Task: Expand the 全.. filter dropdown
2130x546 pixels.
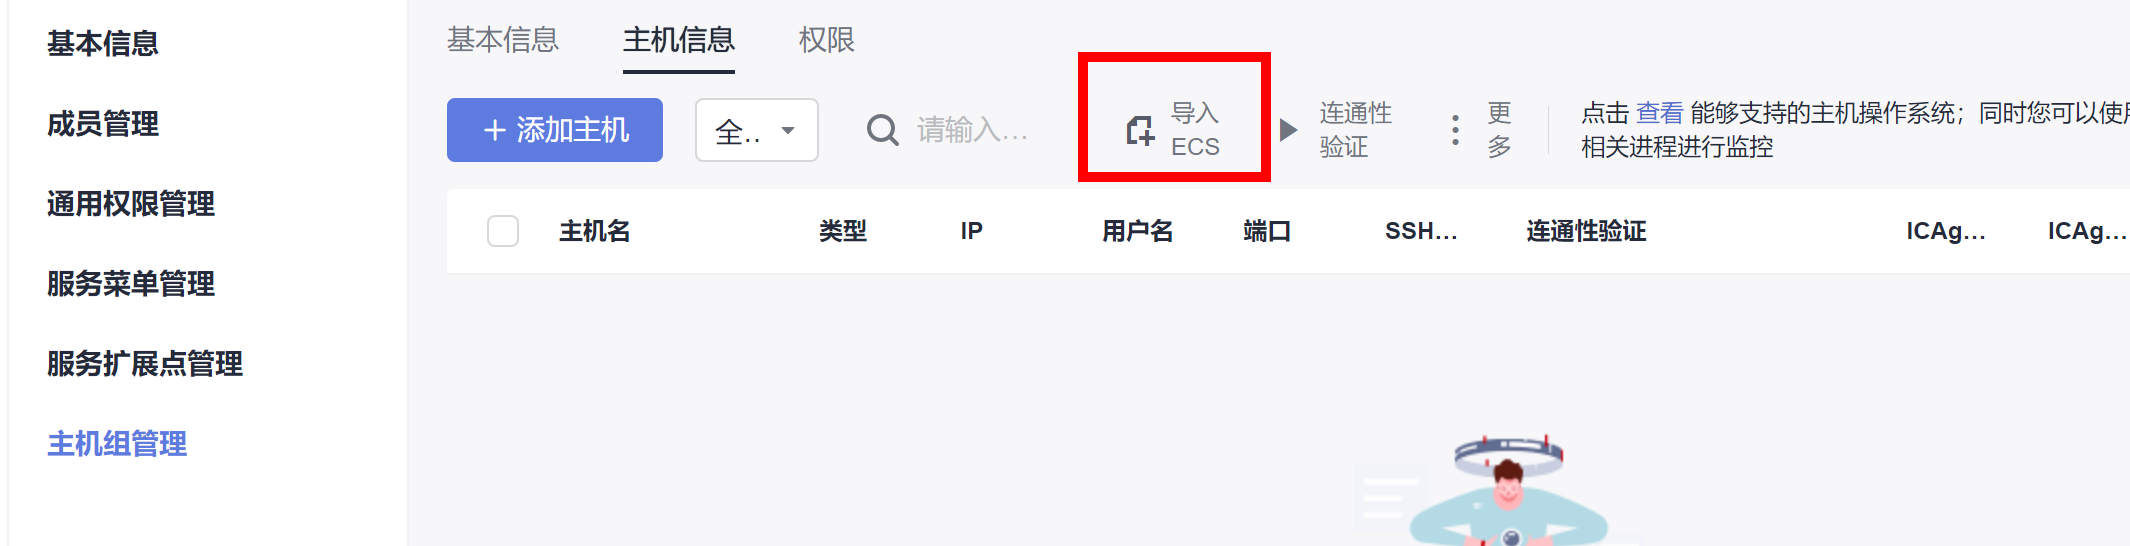Action: tap(757, 130)
